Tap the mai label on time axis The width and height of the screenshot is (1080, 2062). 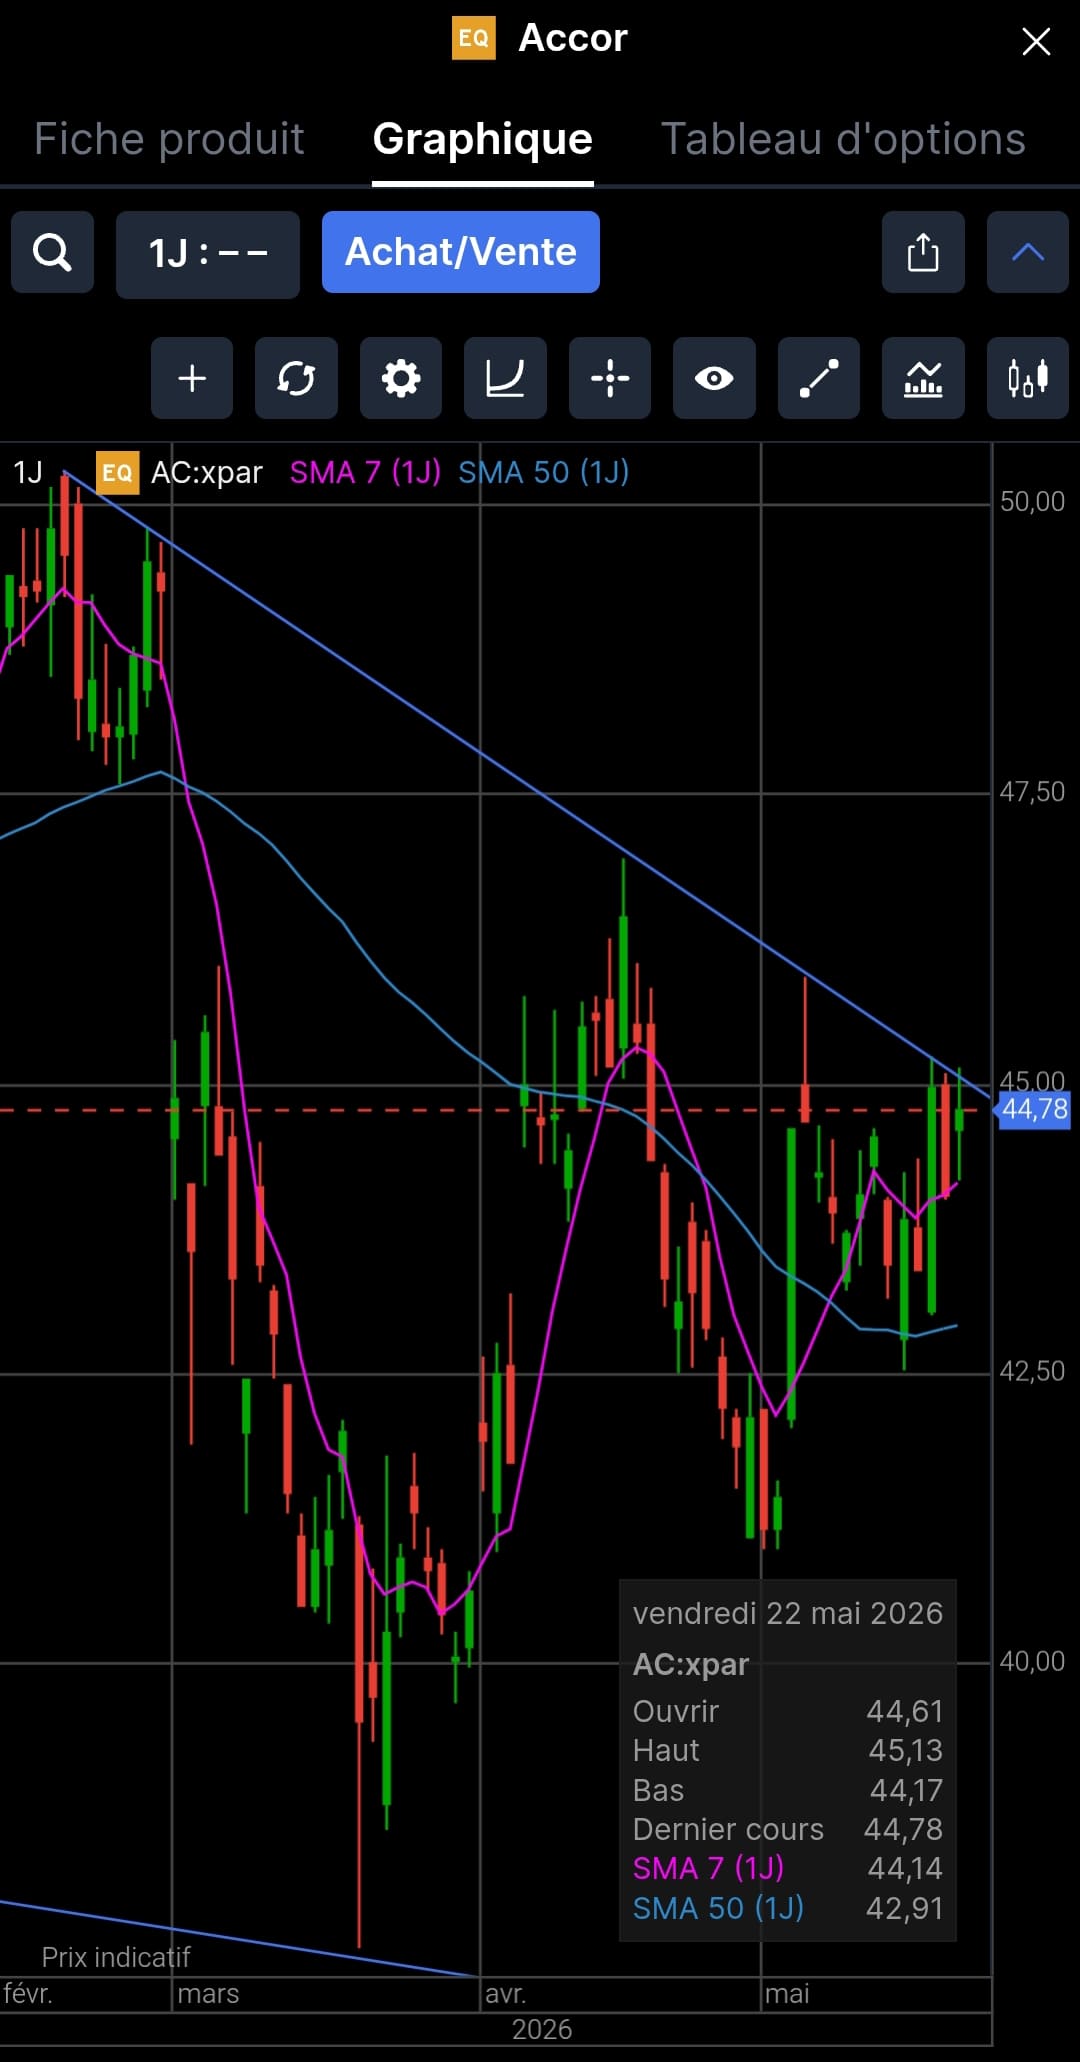(x=787, y=1994)
